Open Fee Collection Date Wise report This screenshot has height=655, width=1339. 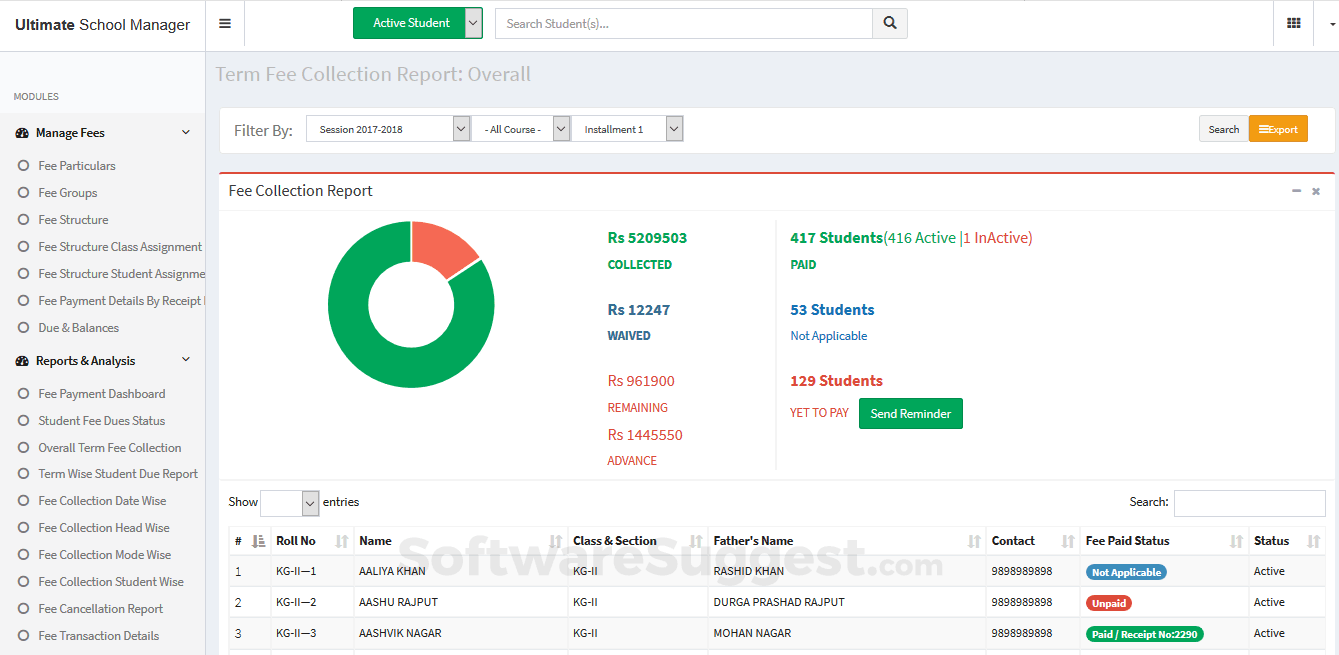click(102, 501)
